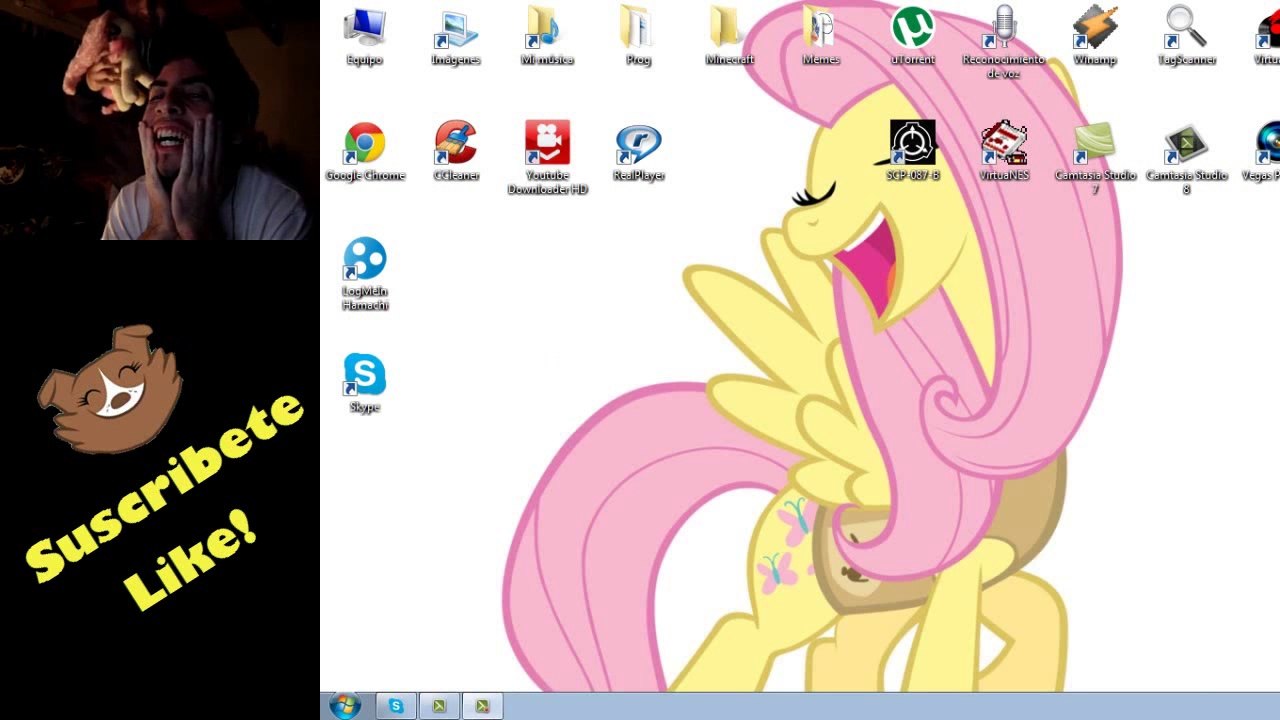The width and height of the screenshot is (1280, 720).
Task: Open the Minecraft folder
Action: (730, 36)
